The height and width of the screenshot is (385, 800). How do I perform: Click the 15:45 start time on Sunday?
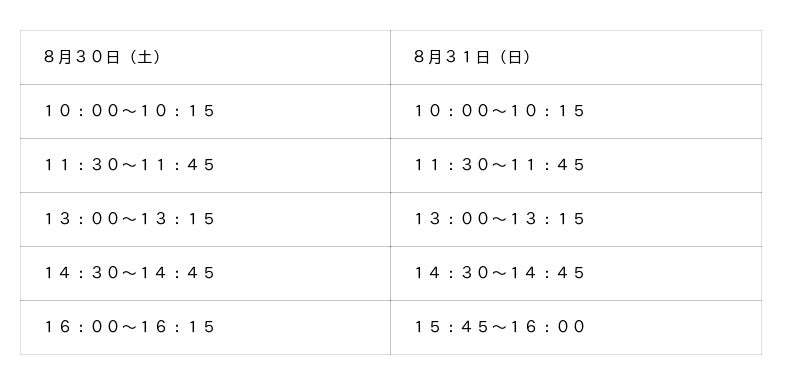[x=450, y=327]
